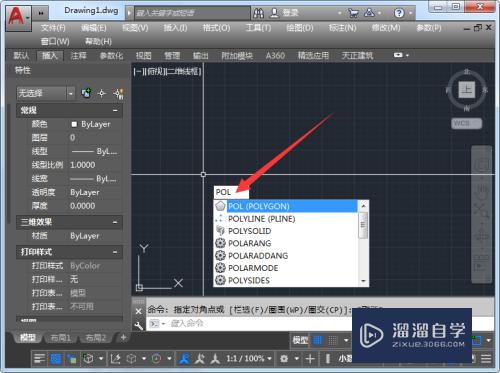This screenshot has width=500, height=373.
Task: Click the autocomplete list scroll down arrow
Action: pos(363,281)
